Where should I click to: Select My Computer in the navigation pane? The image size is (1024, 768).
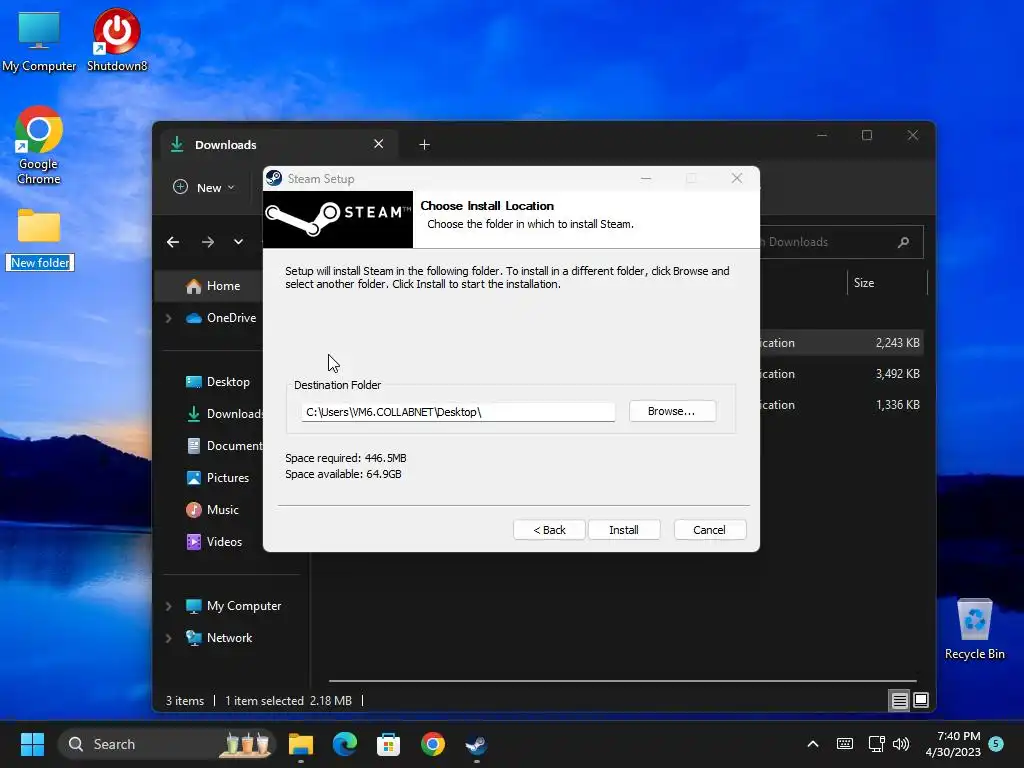tap(233, 606)
